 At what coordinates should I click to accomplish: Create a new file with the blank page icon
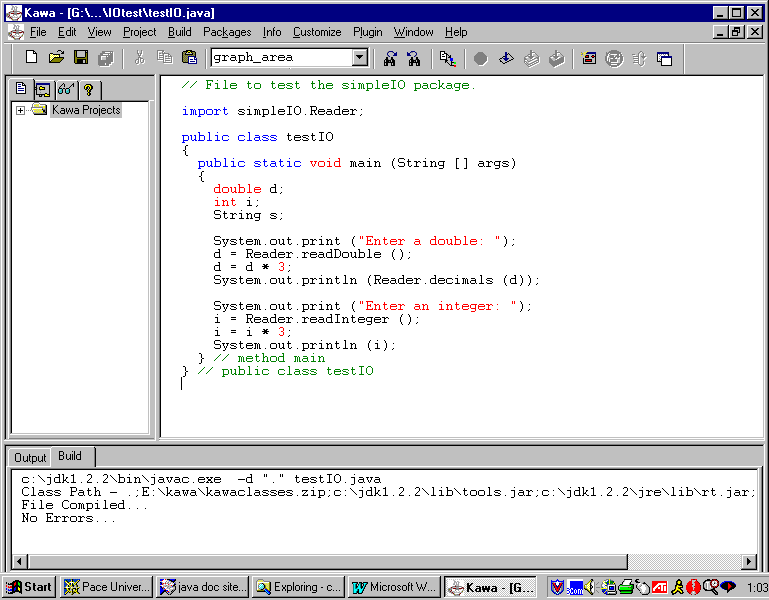(x=31, y=57)
